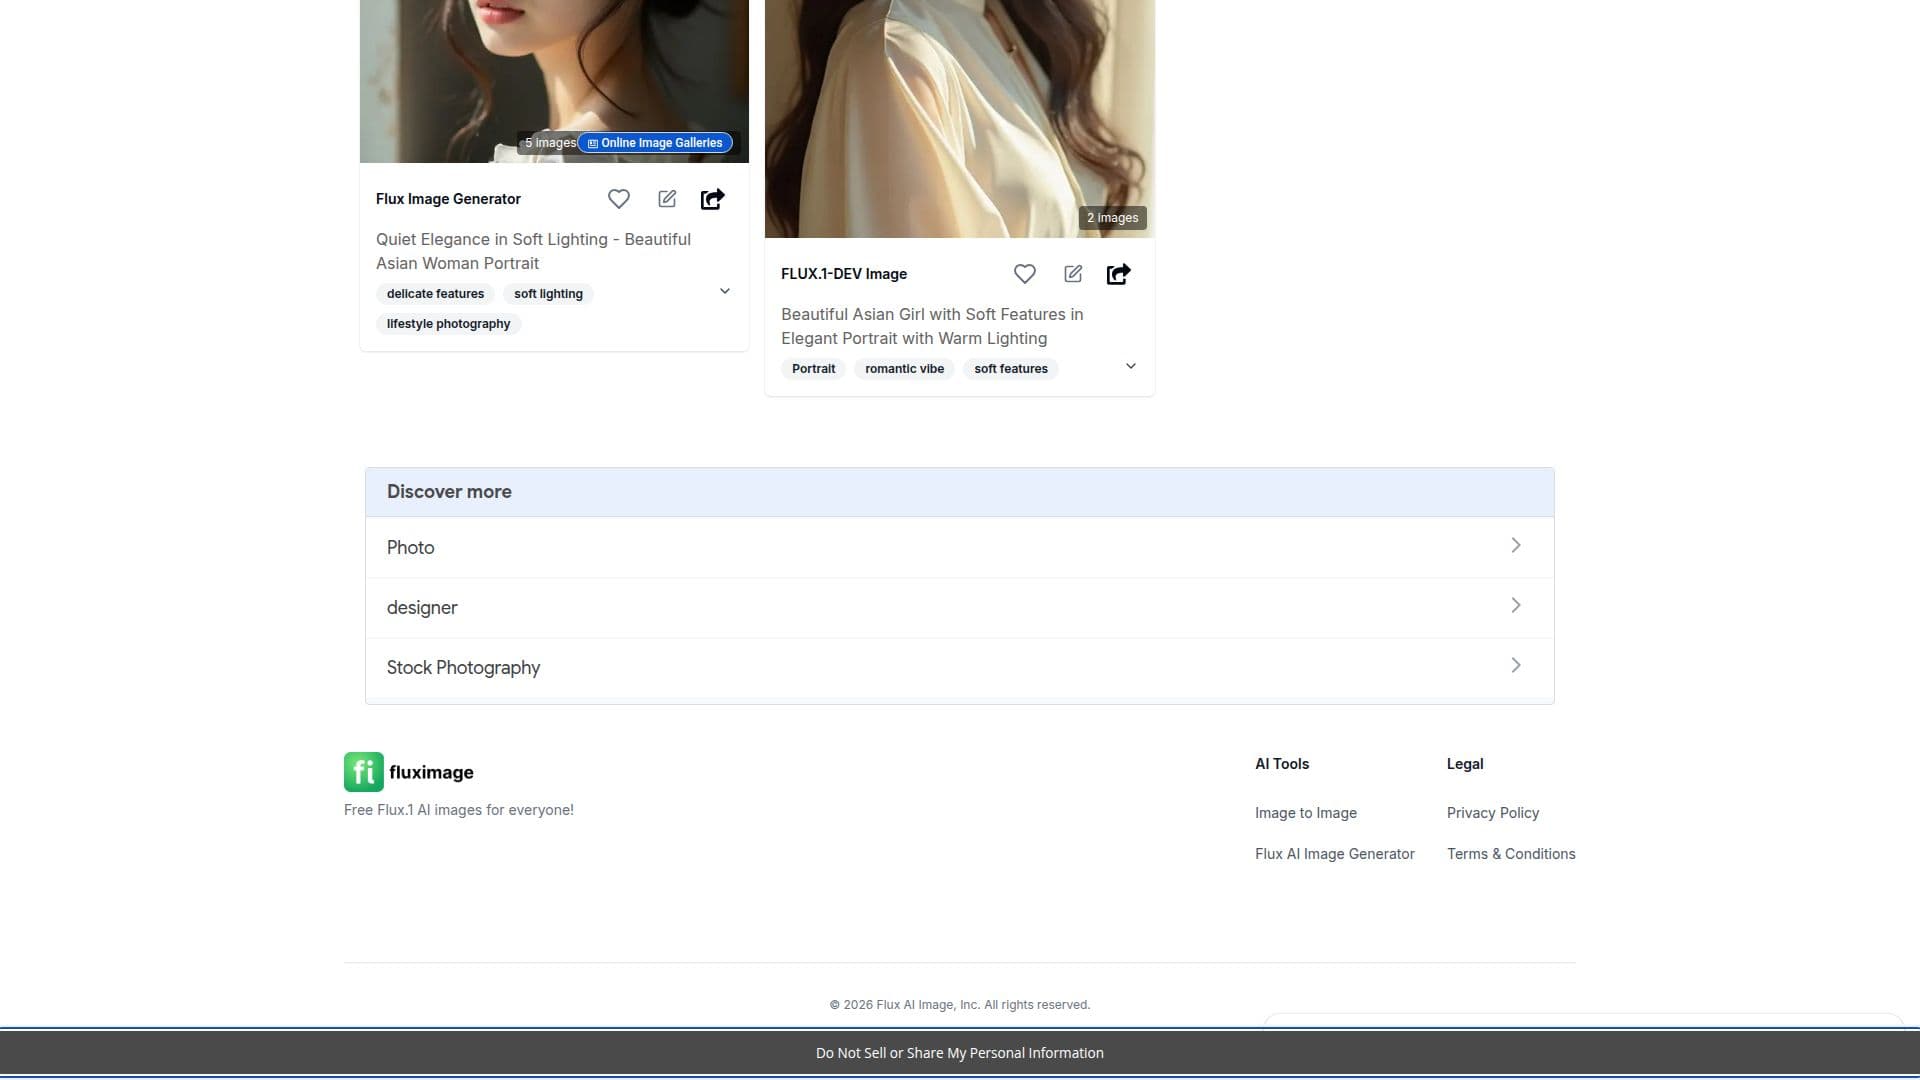Open the Privacy Policy link
The height and width of the screenshot is (1080, 1920).
1493,813
